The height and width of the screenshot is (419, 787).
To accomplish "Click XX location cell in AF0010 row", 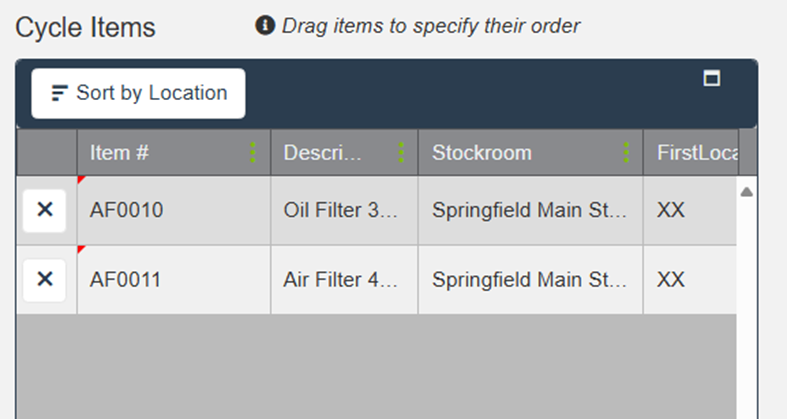I will click(x=671, y=210).
